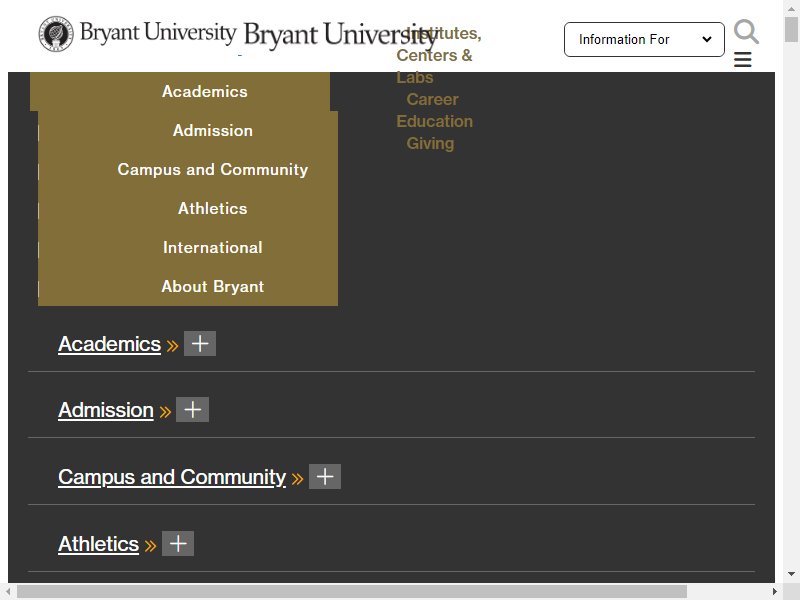This screenshot has width=800, height=600.
Task: Expand Campus and Community plus button
Action: (325, 477)
